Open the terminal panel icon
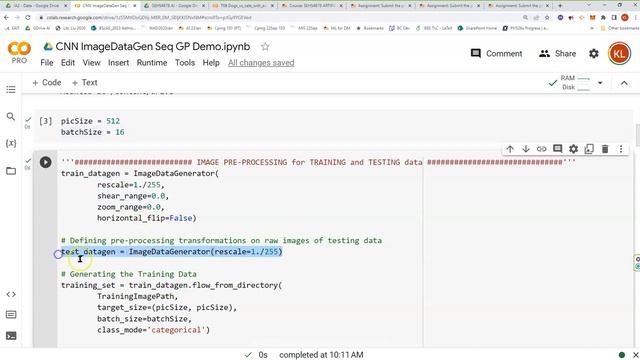The width and height of the screenshot is (640, 360). pyautogui.click(x=11, y=336)
